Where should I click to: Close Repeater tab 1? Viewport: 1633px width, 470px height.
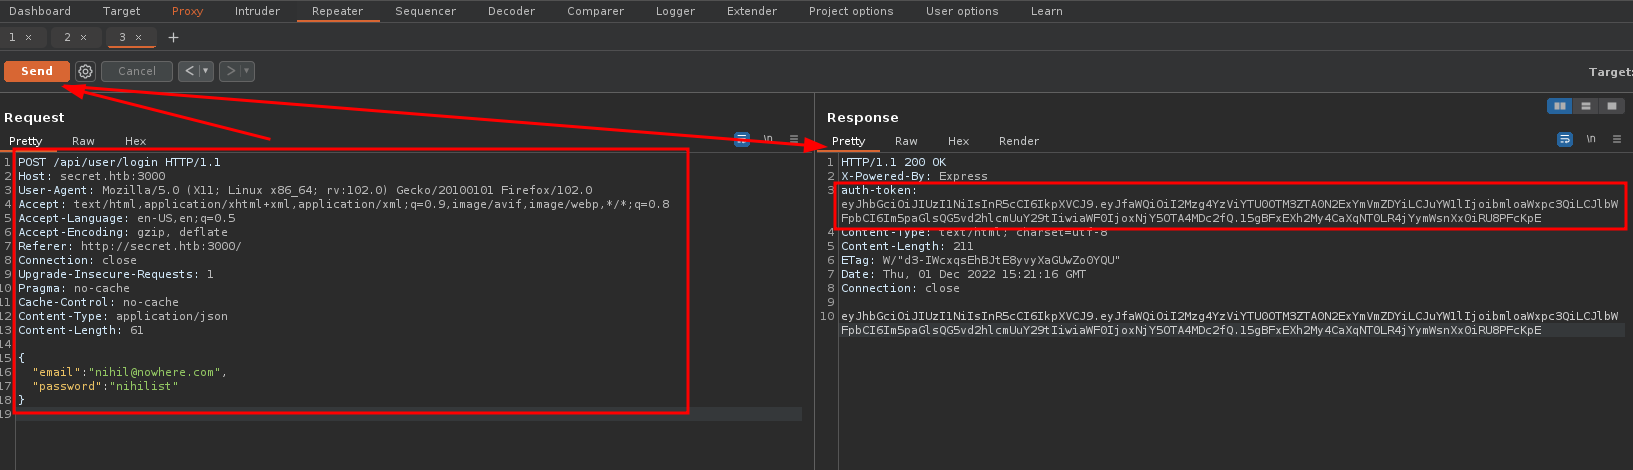click(29, 37)
